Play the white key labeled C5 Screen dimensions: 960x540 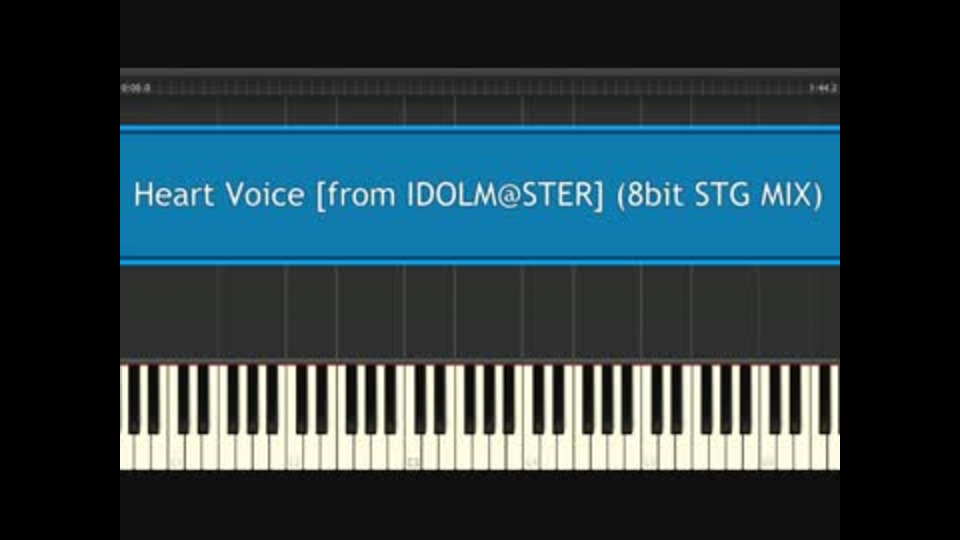(648, 453)
